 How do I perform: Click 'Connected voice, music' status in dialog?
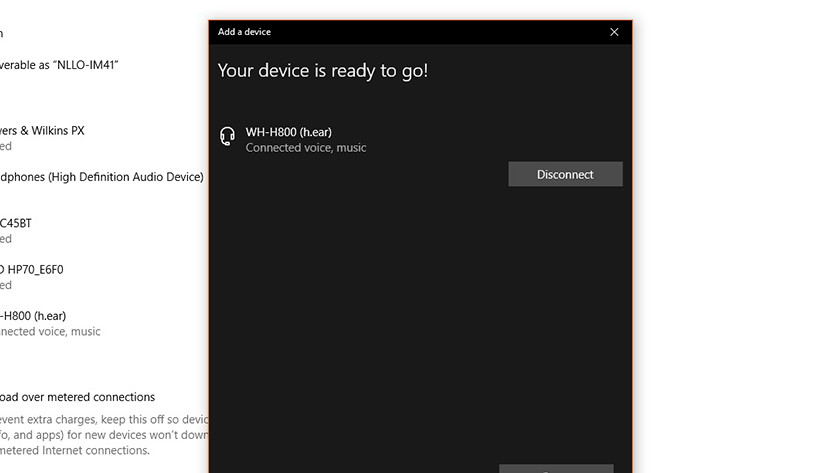point(306,148)
